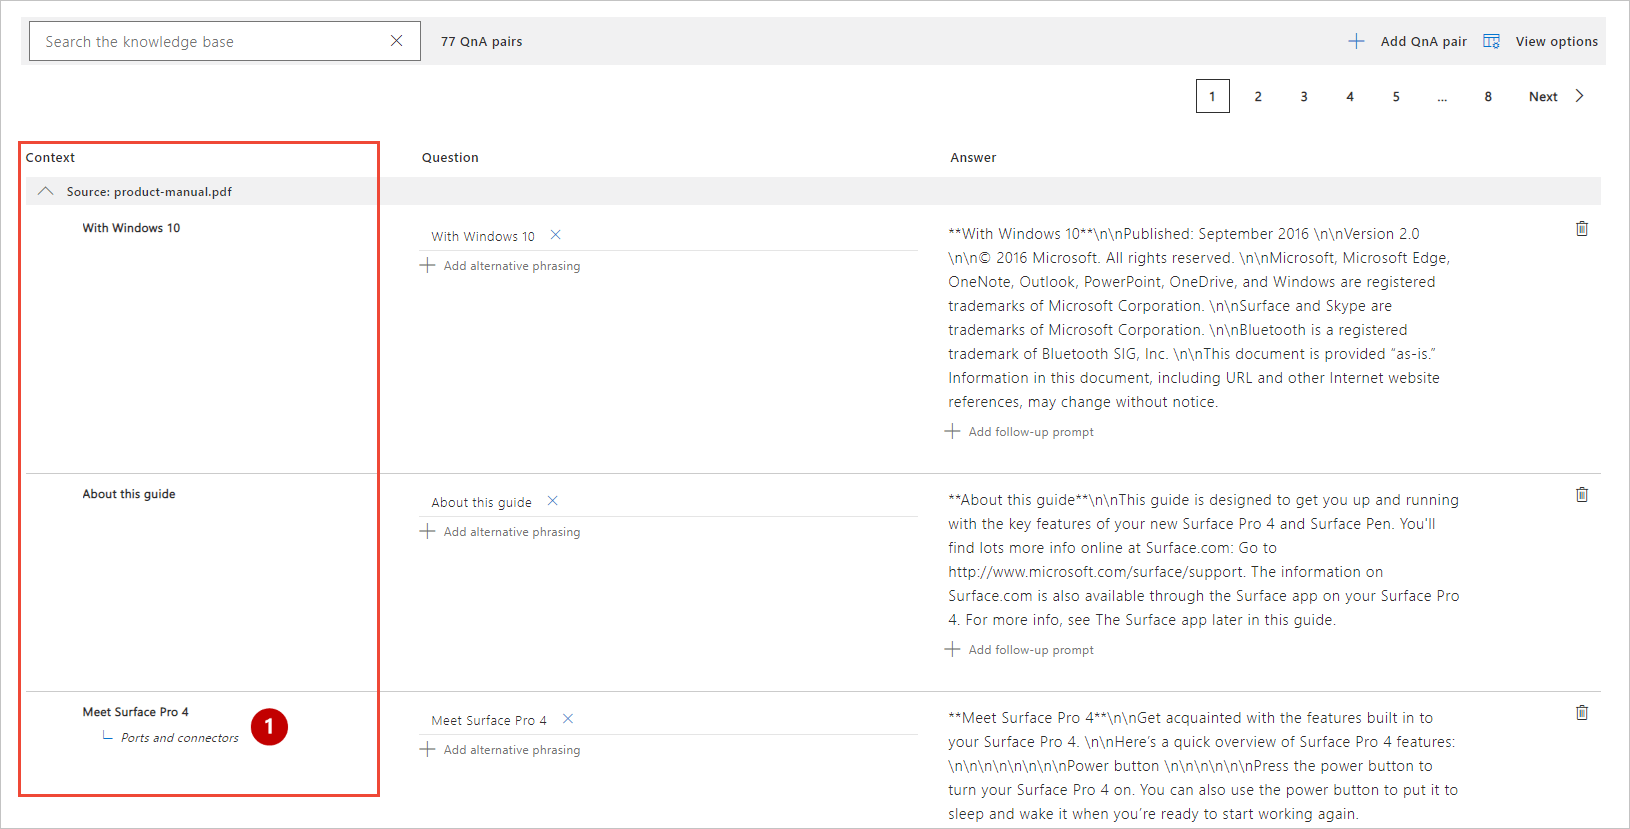Click the With Windows 10 answer text
Image resolution: width=1630 pixels, height=829 pixels.
tap(1199, 318)
